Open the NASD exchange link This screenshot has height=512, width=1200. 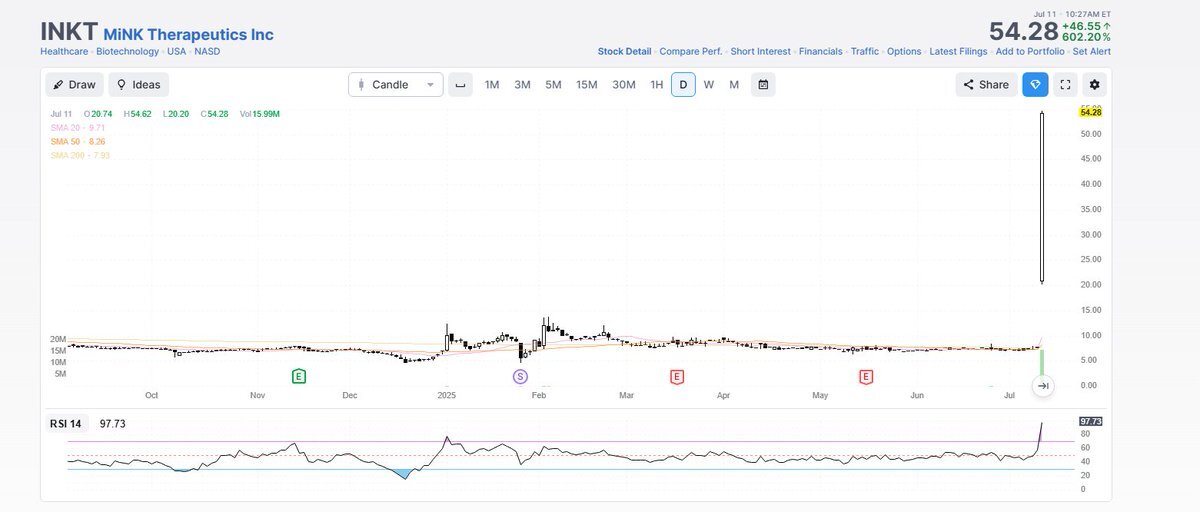click(x=207, y=51)
